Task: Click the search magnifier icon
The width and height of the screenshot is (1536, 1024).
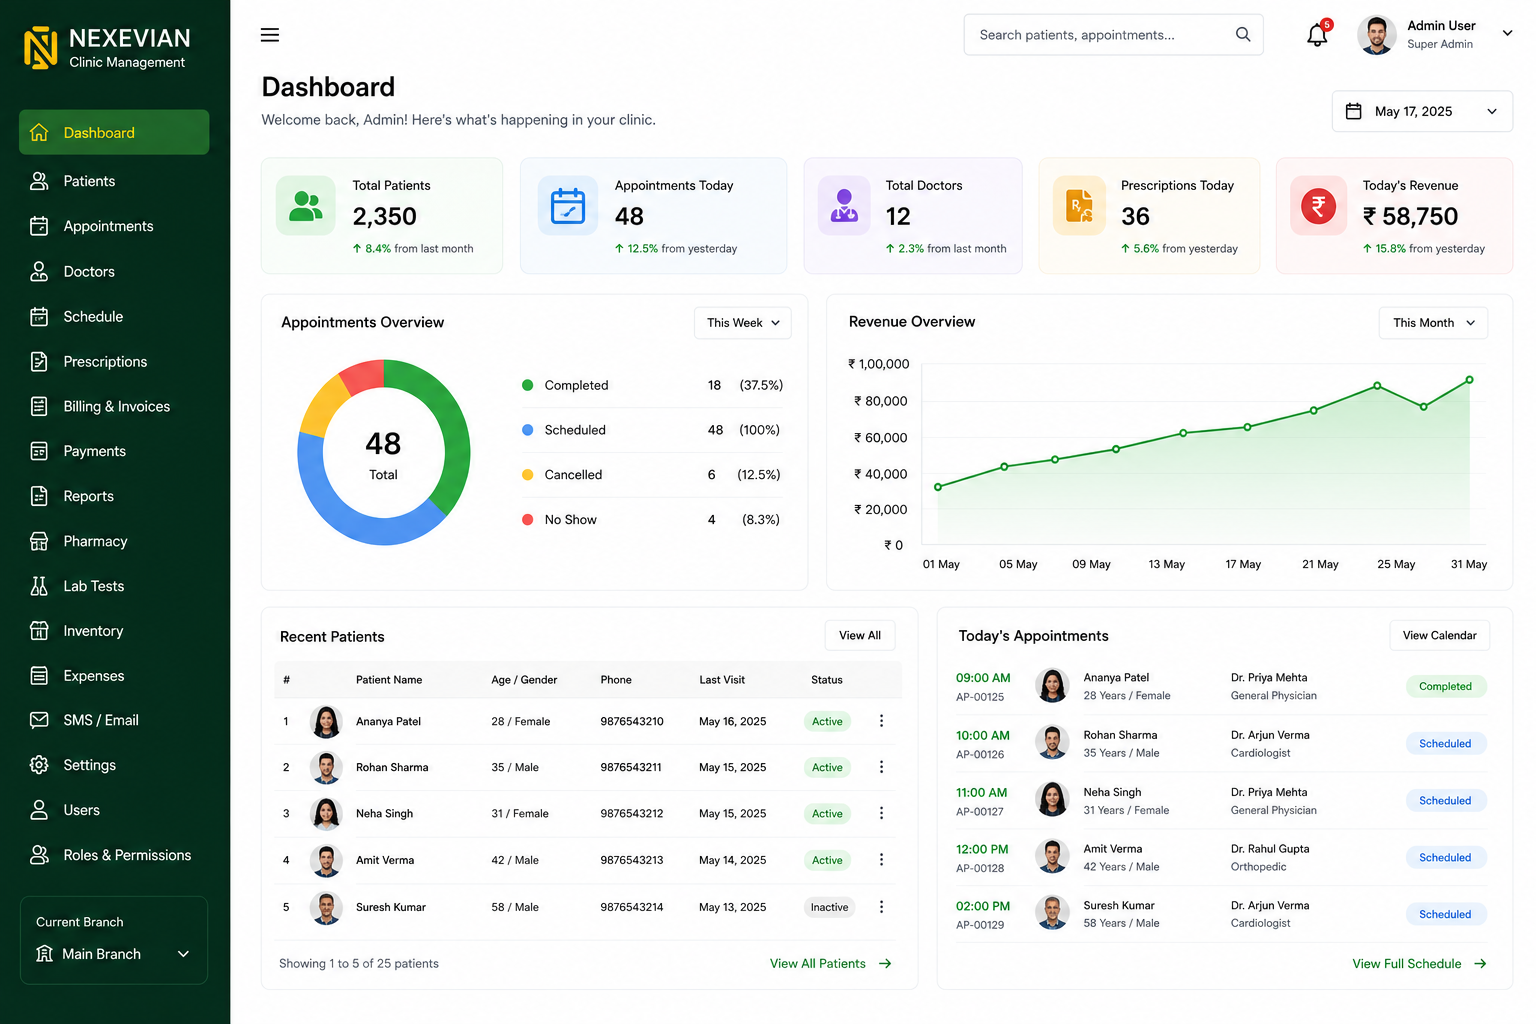Action: [1243, 35]
